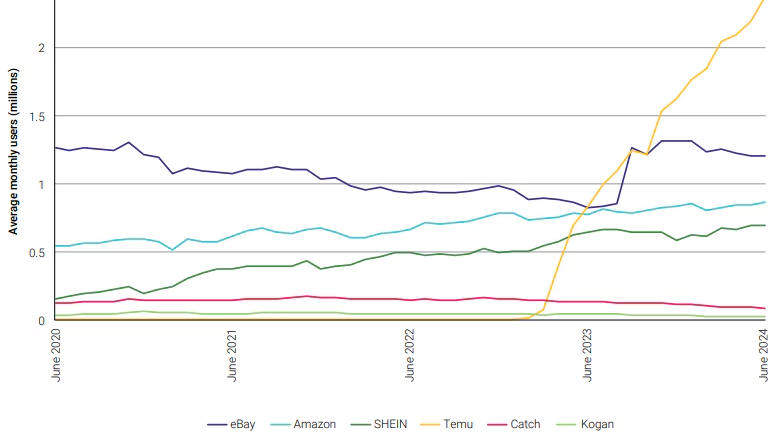Viewport: 775px width, 437px height.
Task: Click the Kogan legend entry
Action: [585, 424]
